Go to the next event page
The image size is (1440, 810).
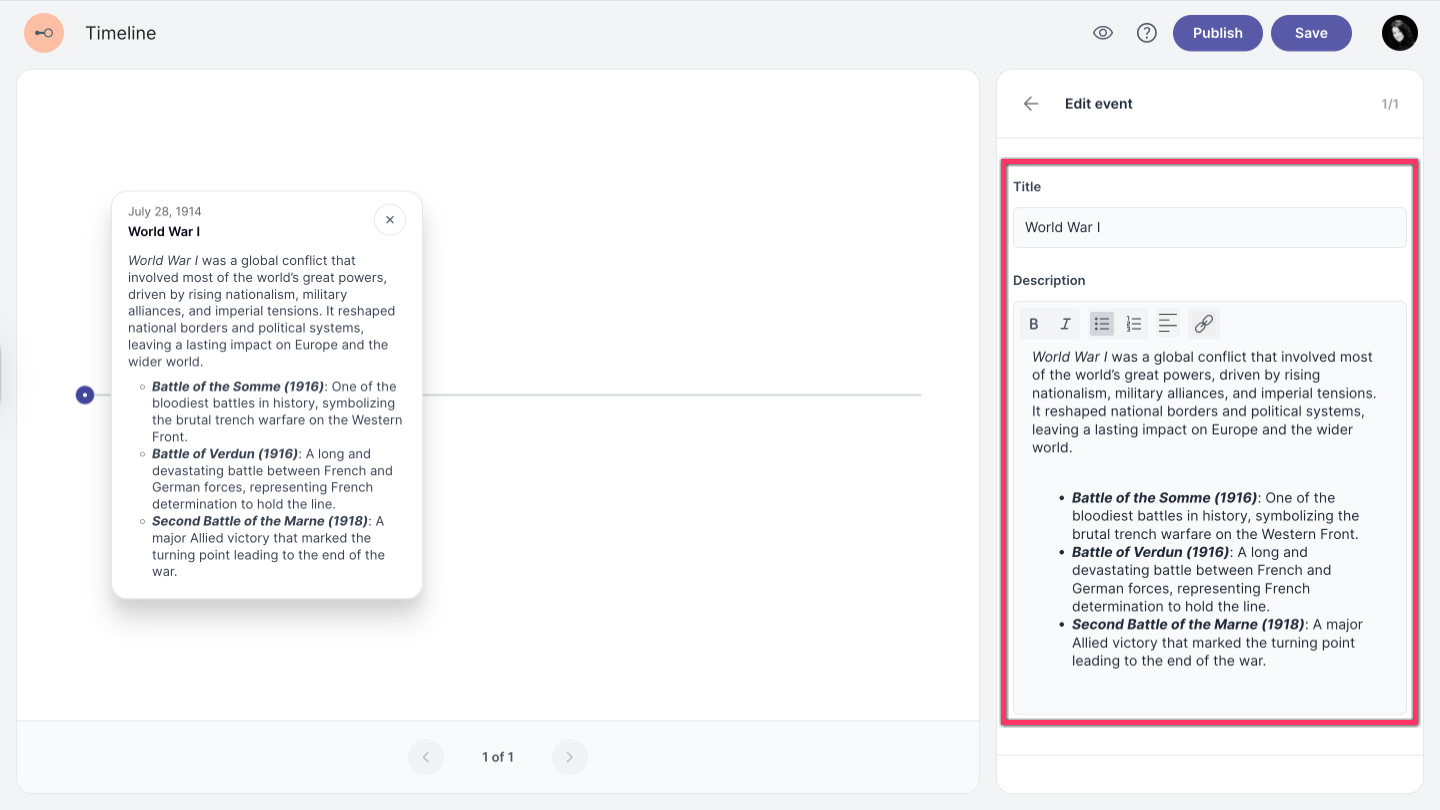[x=570, y=757]
